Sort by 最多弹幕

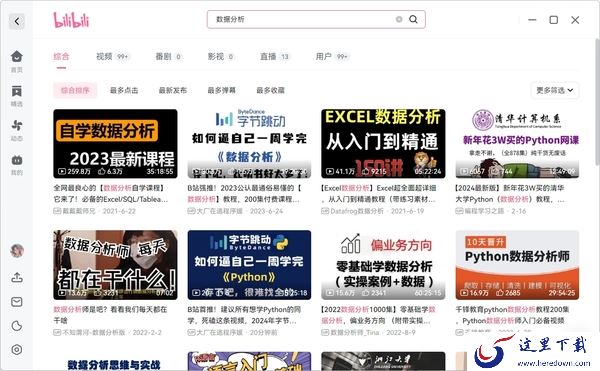(222, 90)
